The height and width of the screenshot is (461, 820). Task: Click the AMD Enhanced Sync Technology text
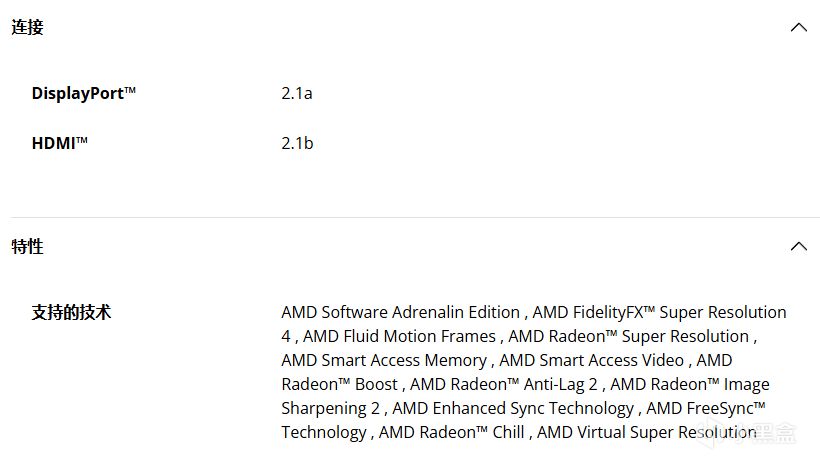[x=513, y=408]
